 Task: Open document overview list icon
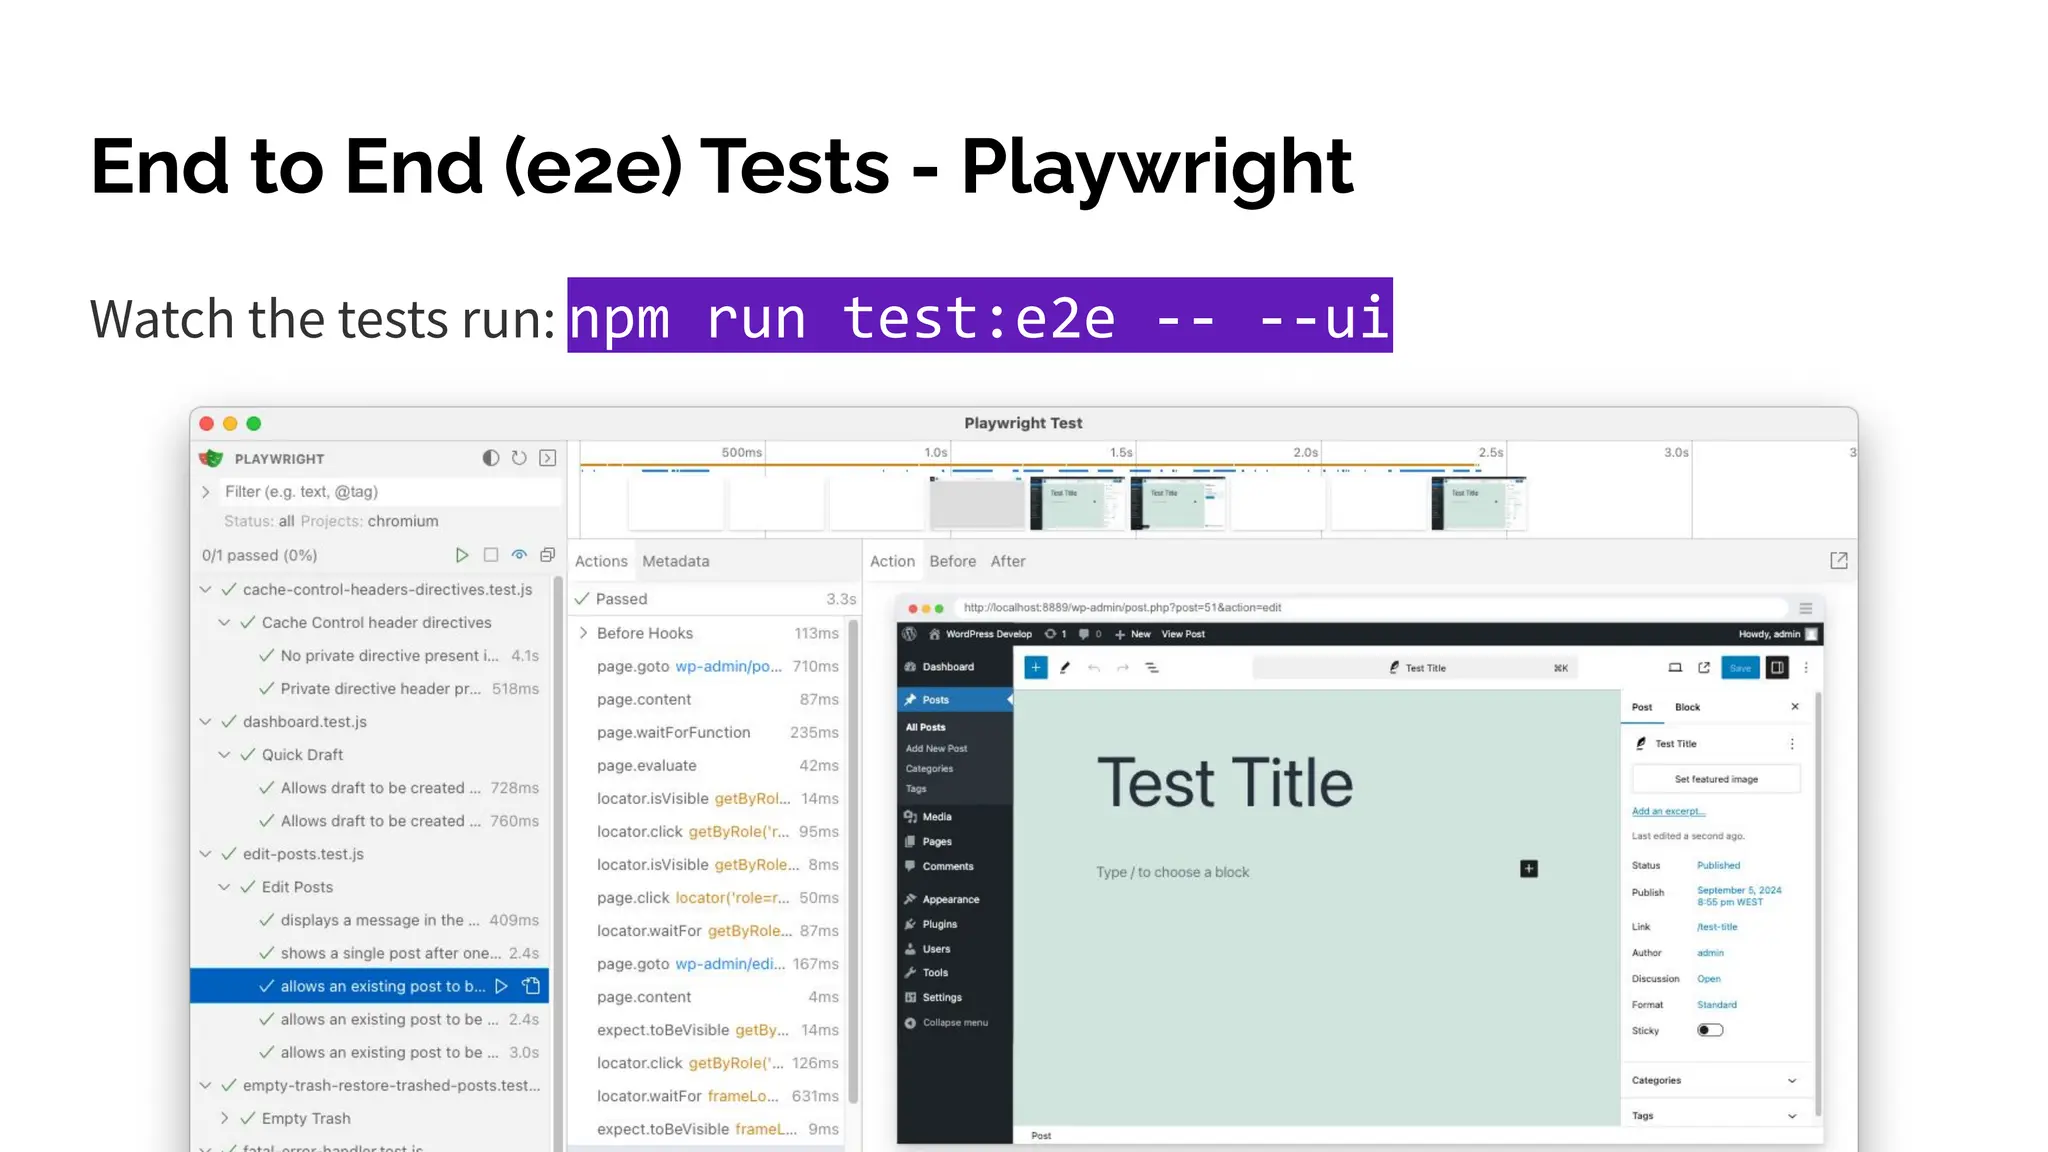point(1152,667)
